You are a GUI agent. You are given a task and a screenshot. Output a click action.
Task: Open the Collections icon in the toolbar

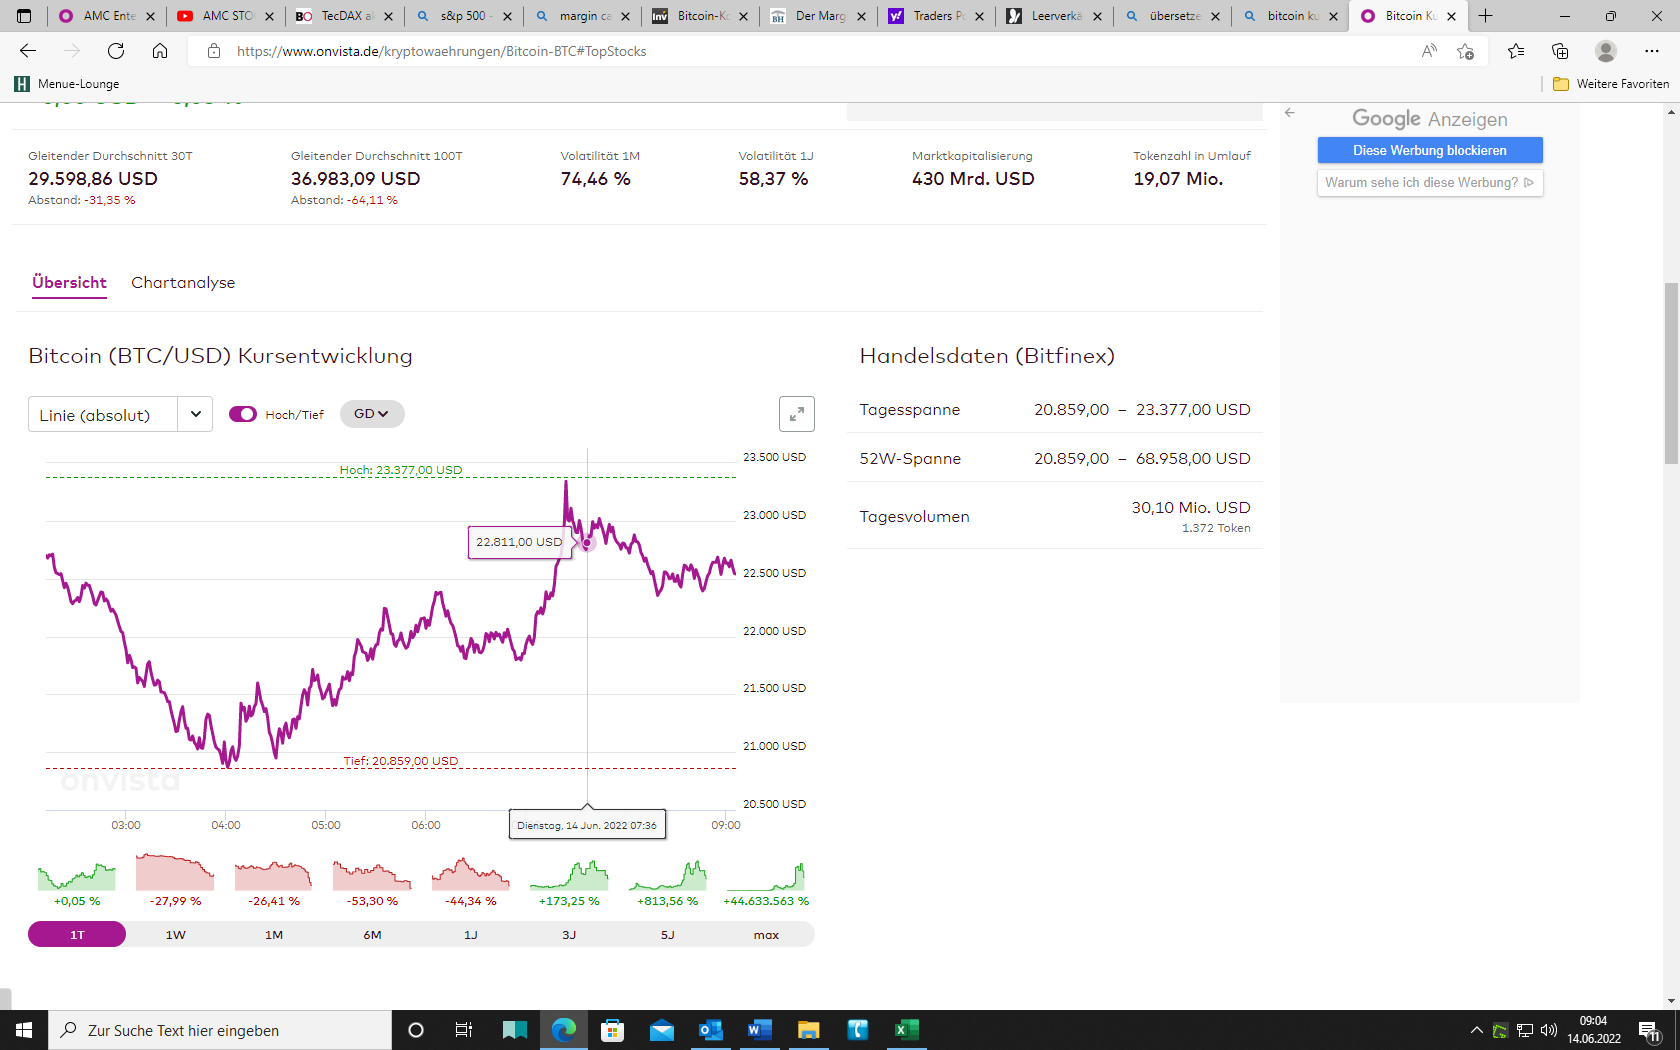[1559, 51]
